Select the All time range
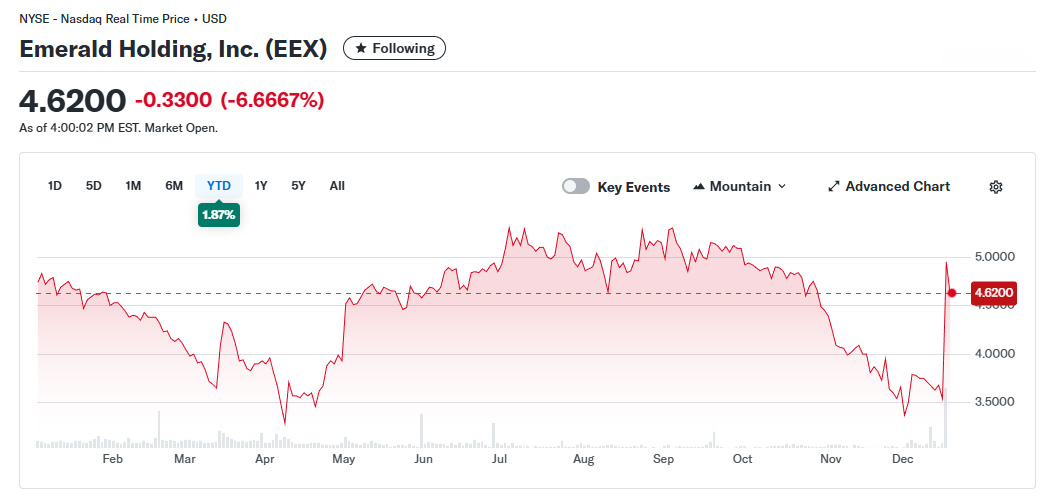The height and width of the screenshot is (499, 1056). 337,186
